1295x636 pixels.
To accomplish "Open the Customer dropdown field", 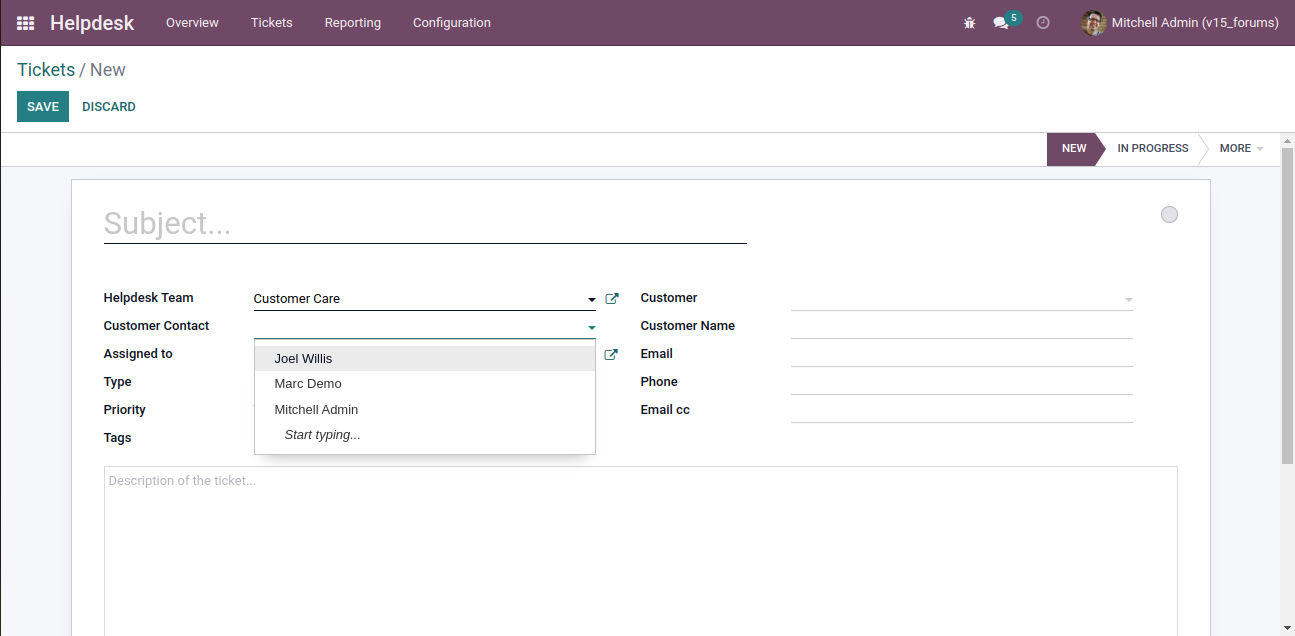I will (x=961, y=298).
